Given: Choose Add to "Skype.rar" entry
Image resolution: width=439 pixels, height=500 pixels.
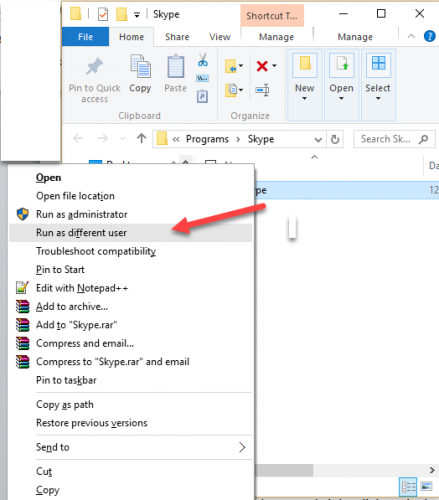Looking at the screenshot, I should click(131, 325).
